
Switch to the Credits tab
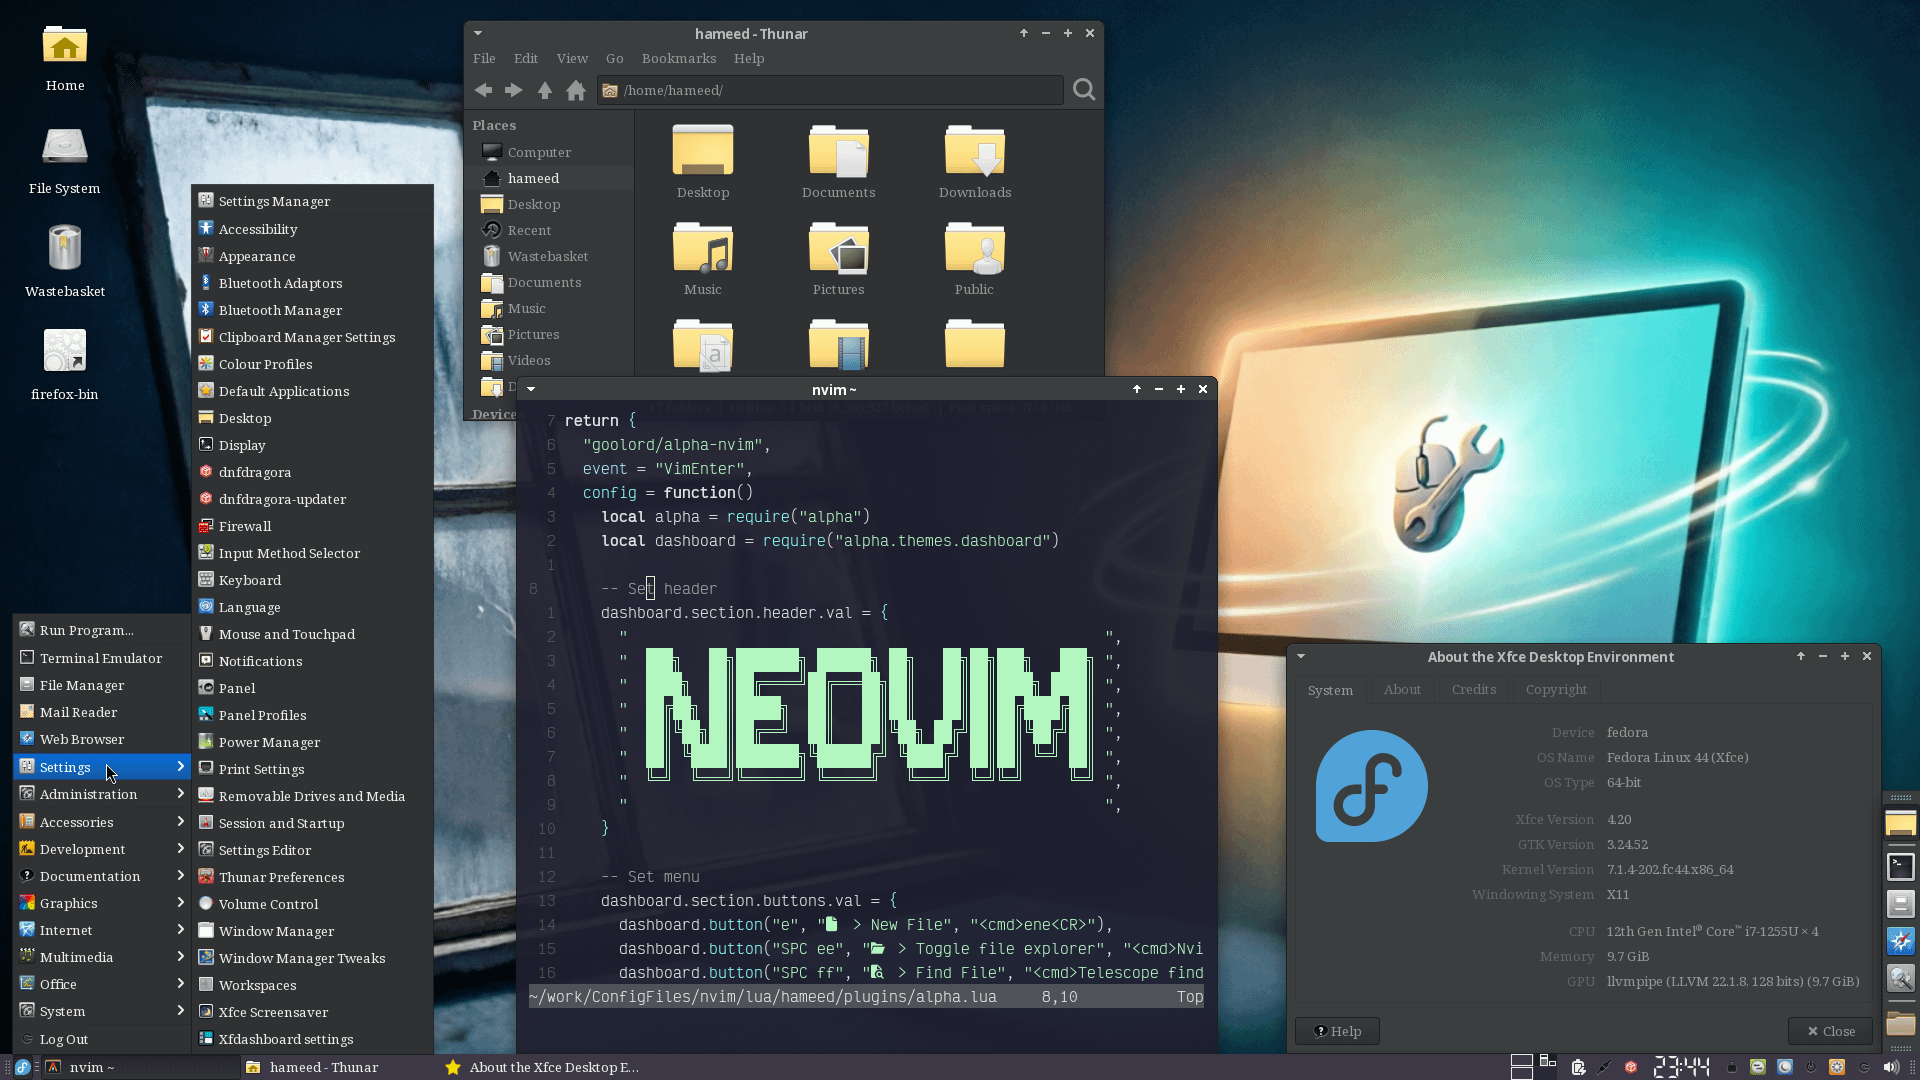(x=1474, y=690)
